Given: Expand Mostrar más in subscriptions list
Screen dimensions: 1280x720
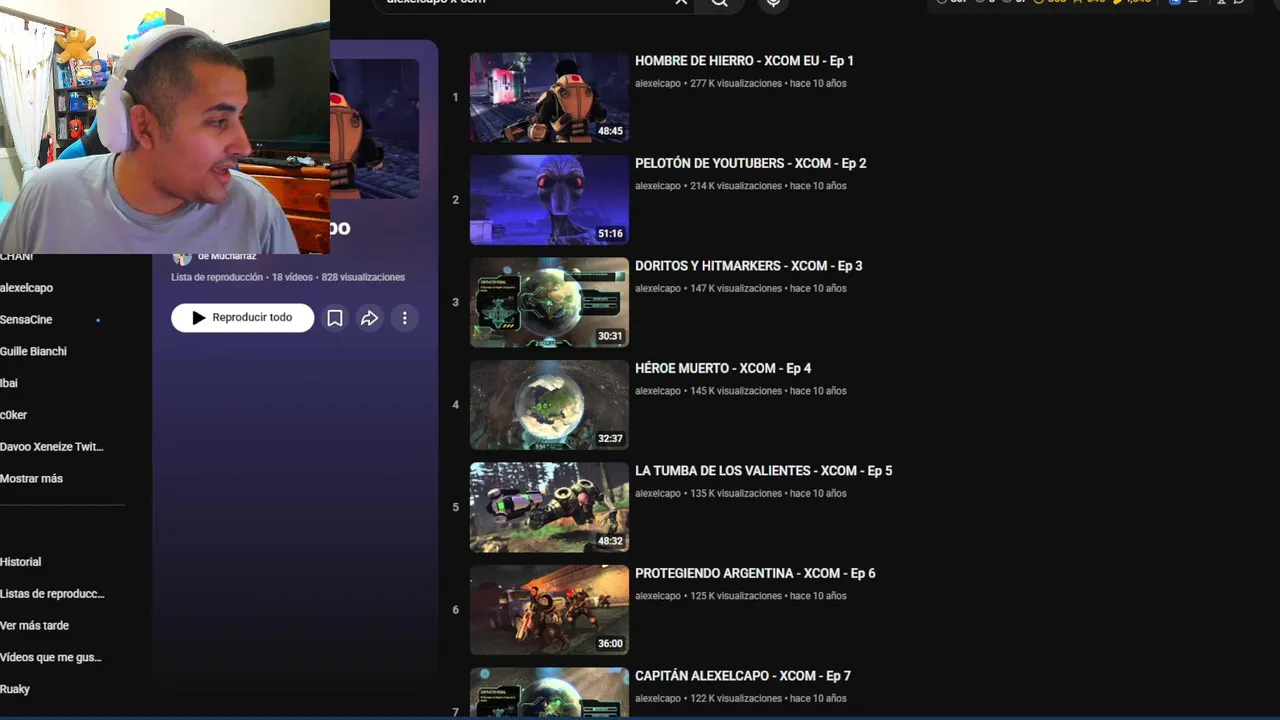Looking at the screenshot, I should (x=31, y=479).
